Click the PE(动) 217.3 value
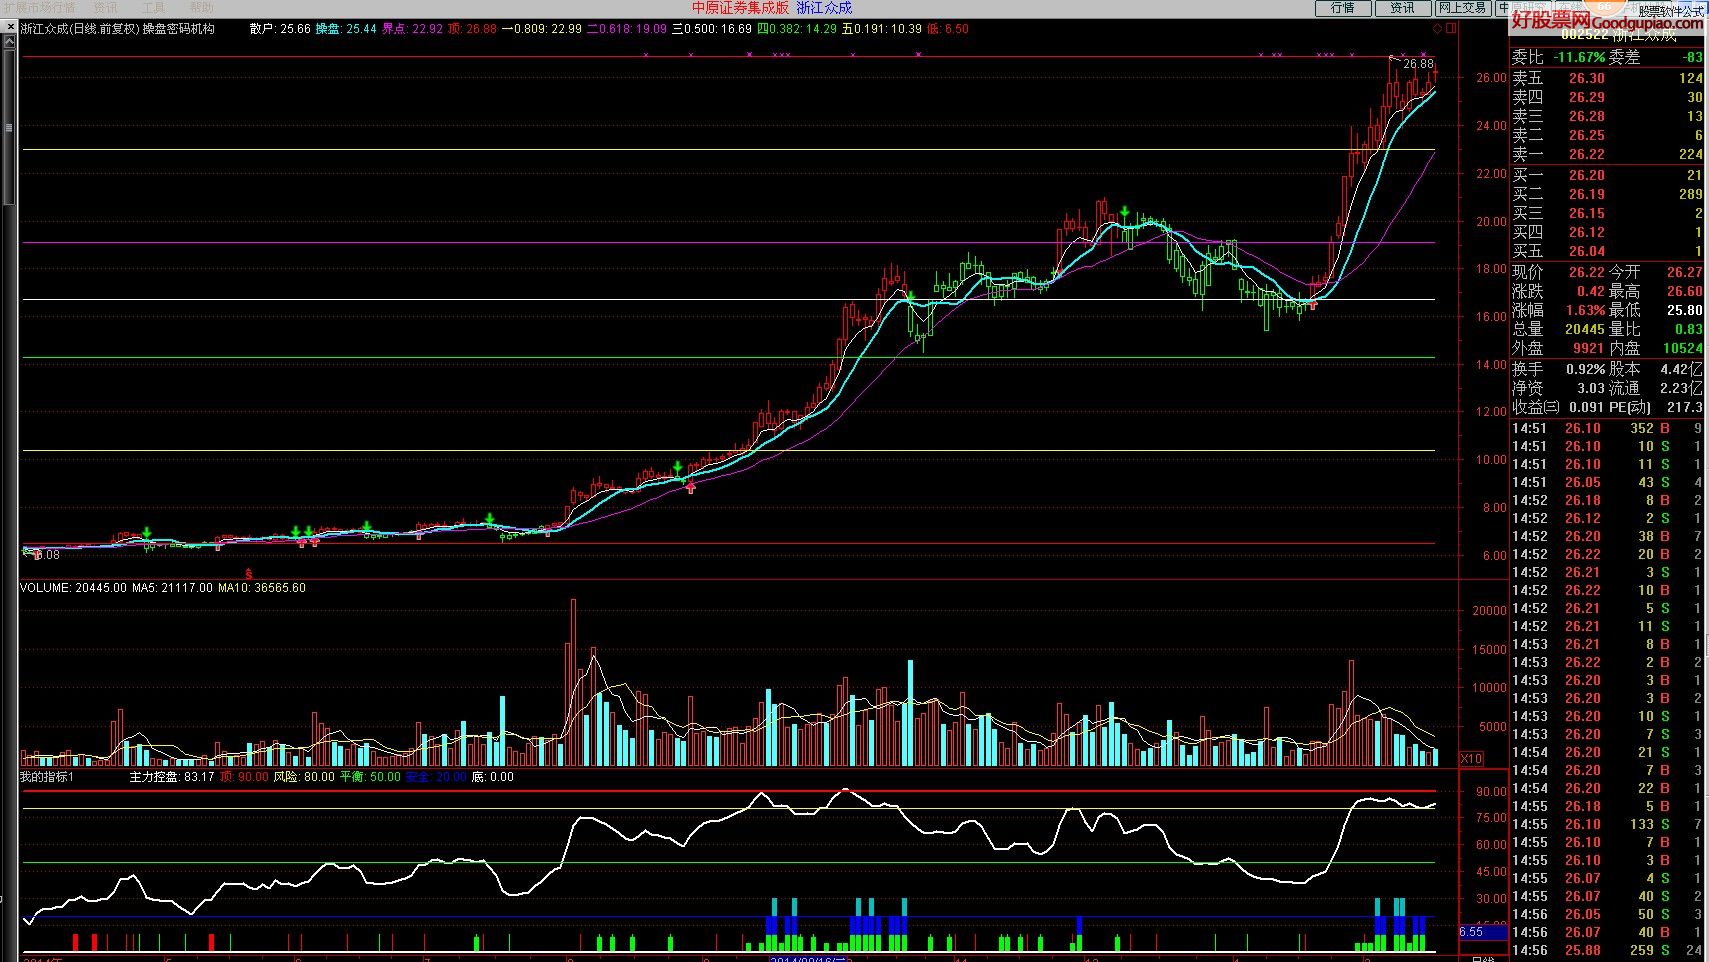 [x=1656, y=407]
